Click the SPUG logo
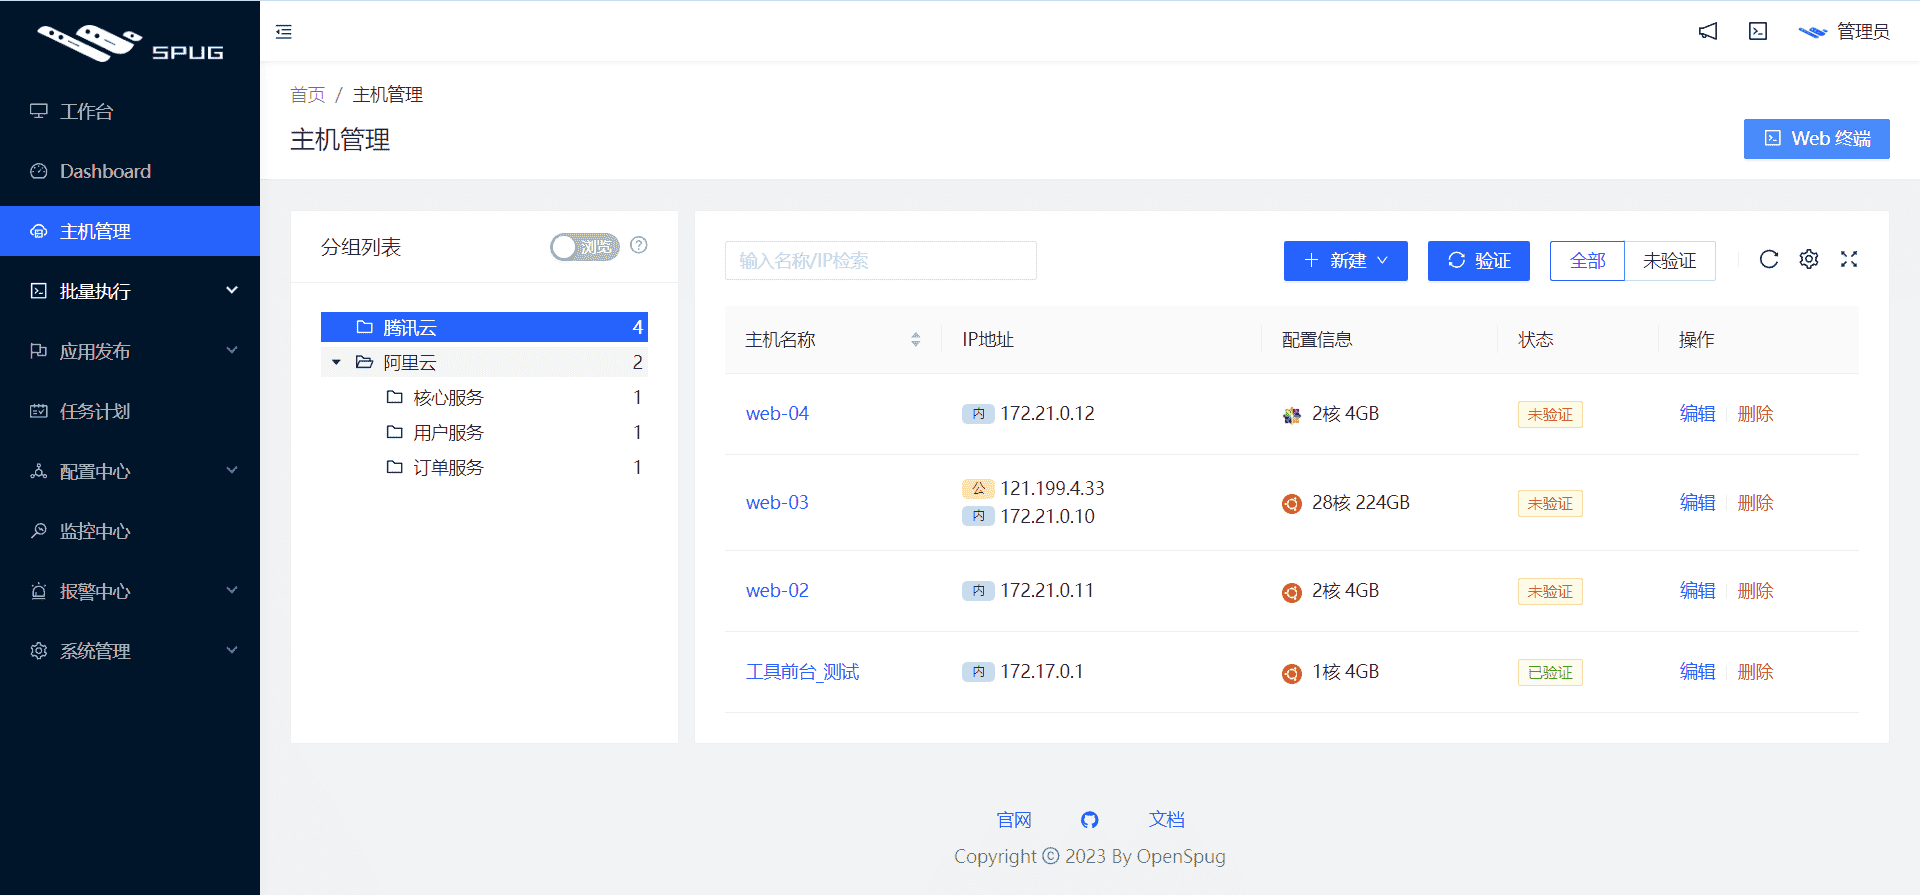The image size is (1920, 895). 130,43
